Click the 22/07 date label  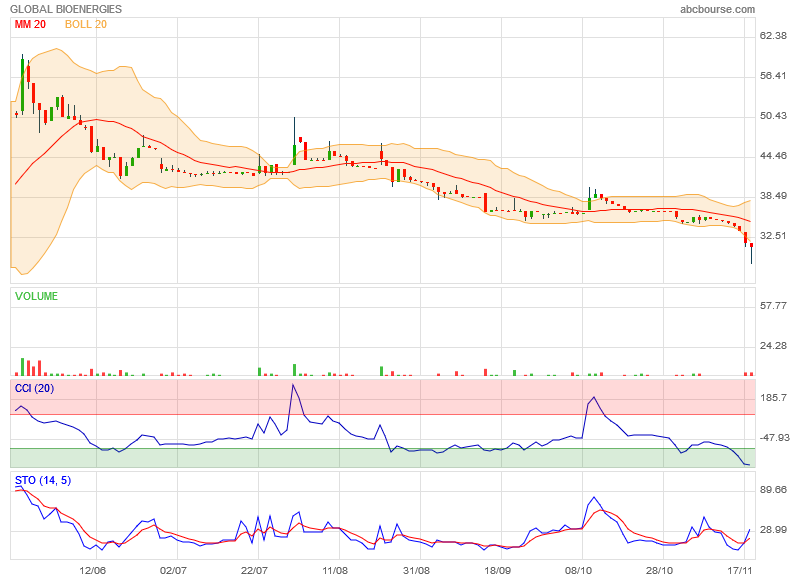(254, 570)
